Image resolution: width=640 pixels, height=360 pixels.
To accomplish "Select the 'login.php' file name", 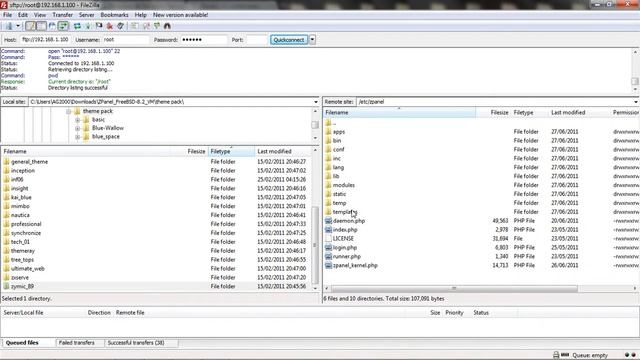I will tap(345, 248).
